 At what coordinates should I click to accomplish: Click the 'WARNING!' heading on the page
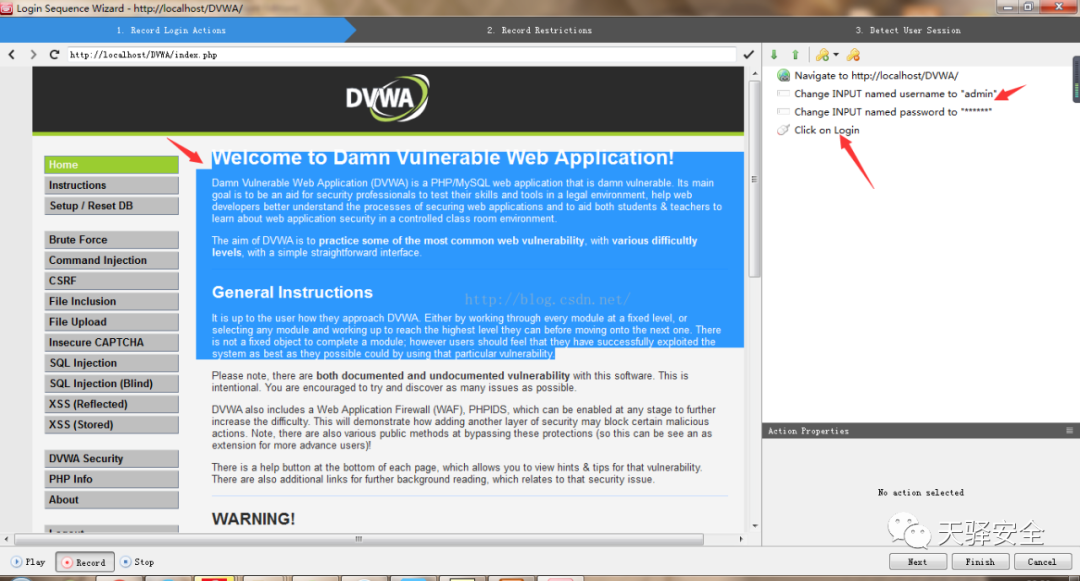[x=253, y=519]
